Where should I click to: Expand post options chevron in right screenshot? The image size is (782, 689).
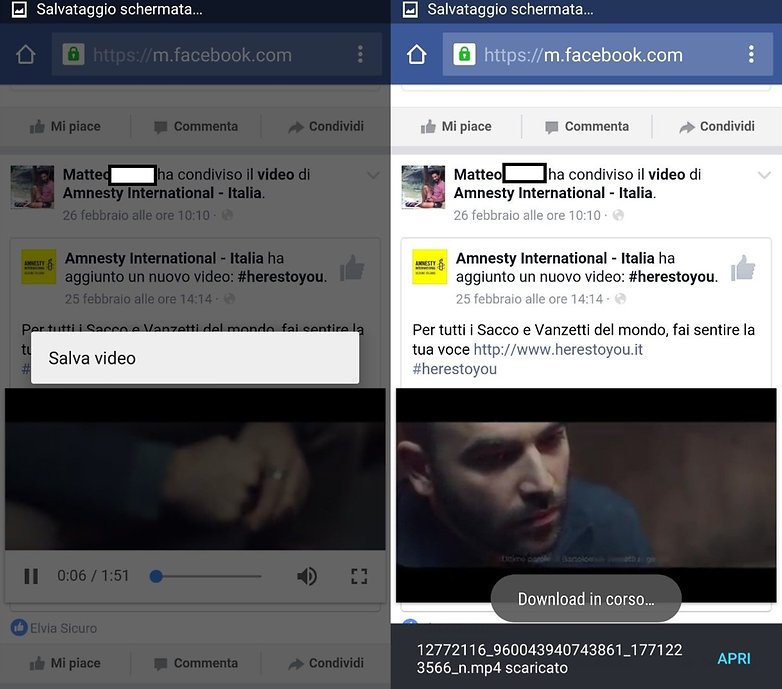764,175
